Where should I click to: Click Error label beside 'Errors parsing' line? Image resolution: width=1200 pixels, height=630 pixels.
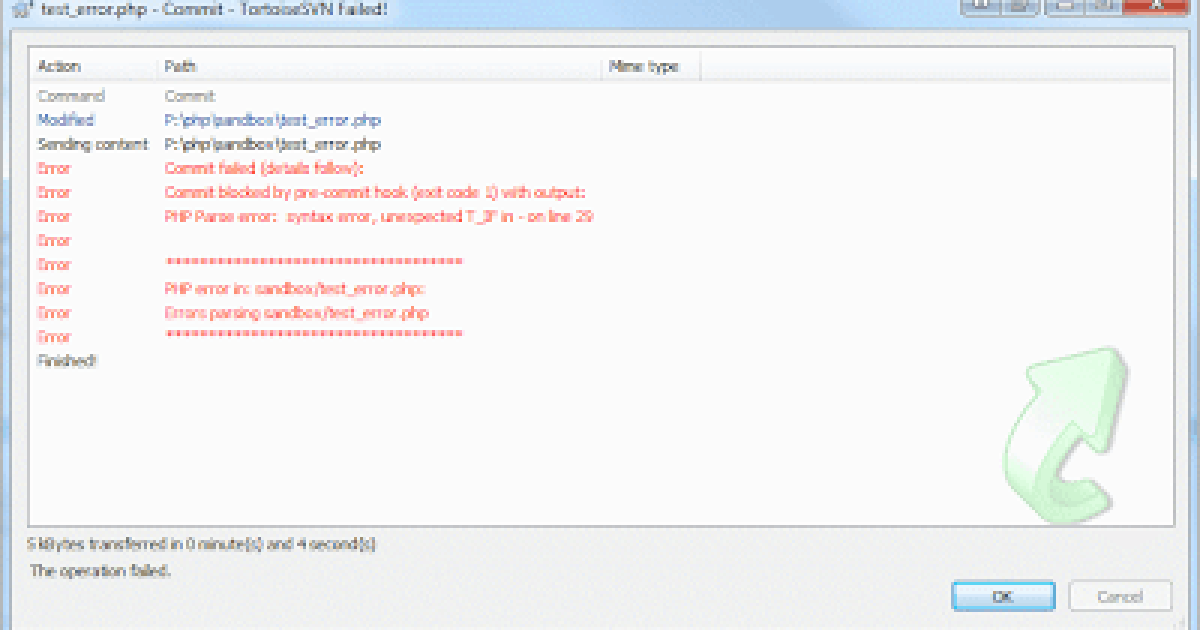[54, 313]
